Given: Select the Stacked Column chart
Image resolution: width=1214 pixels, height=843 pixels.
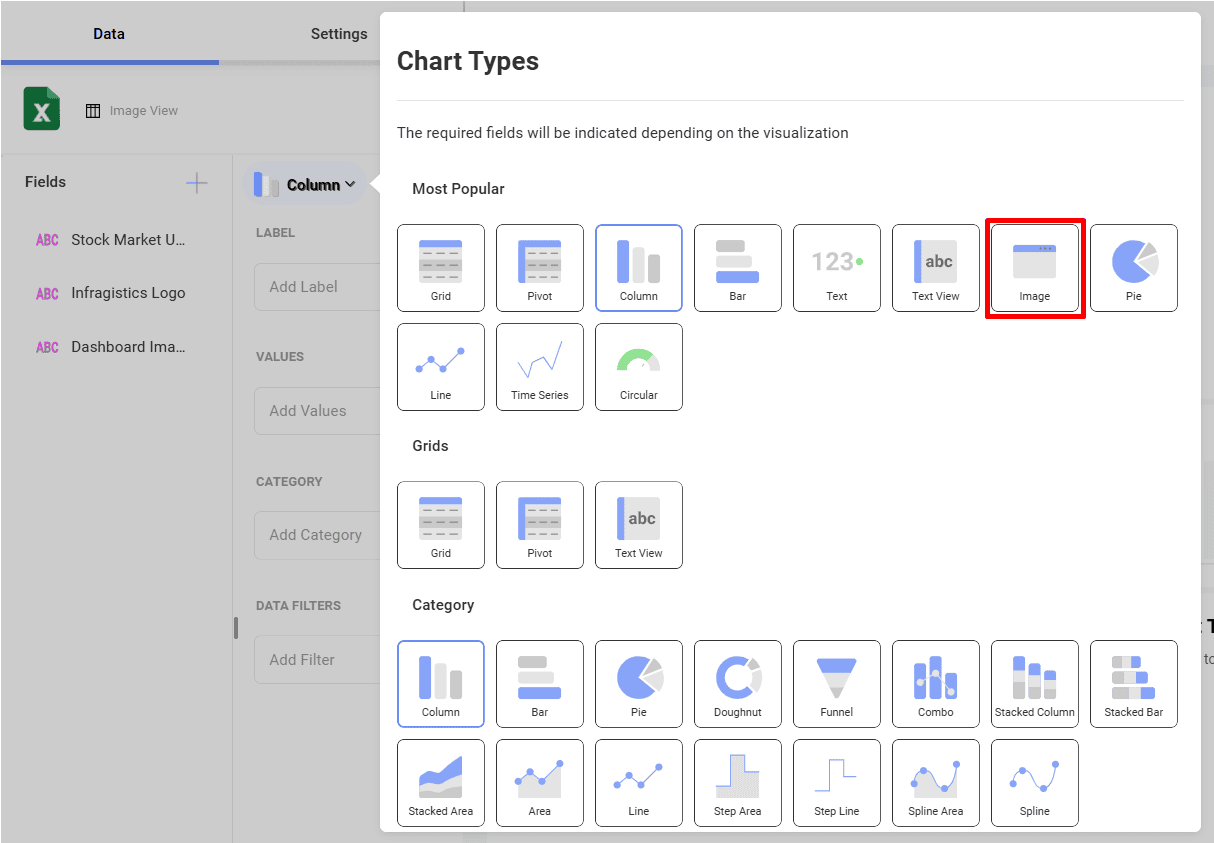Looking at the screenshot, I should 1035,684.
